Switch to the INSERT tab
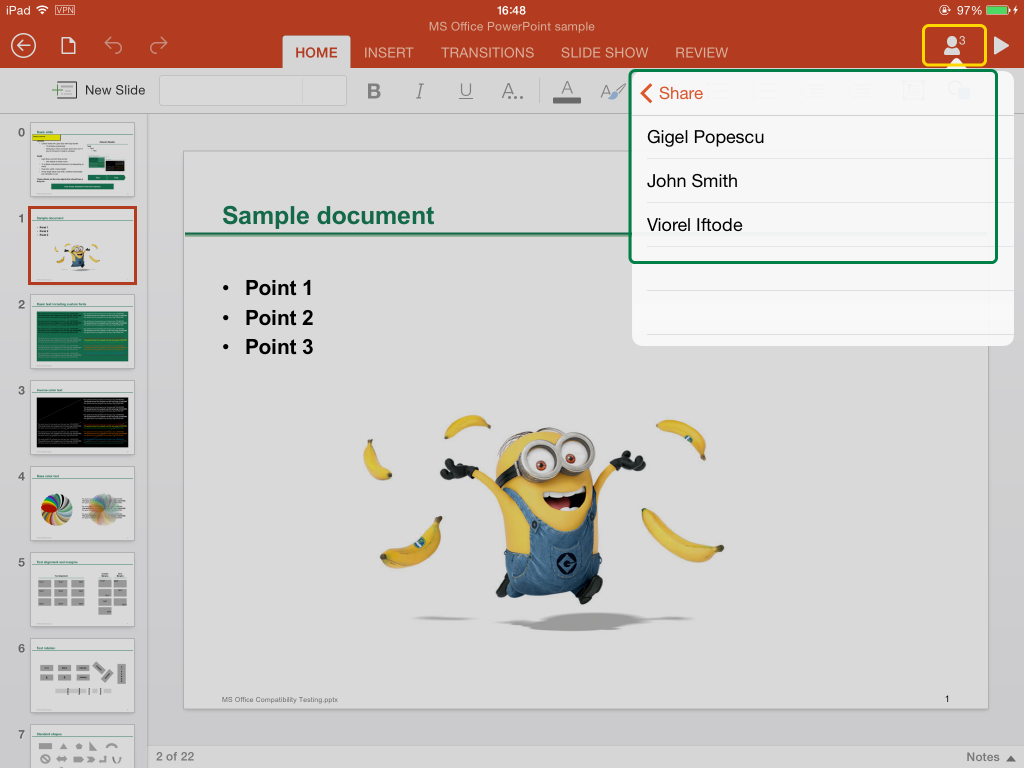This screenshot has width=1024, height=768. tap(388, 52)
